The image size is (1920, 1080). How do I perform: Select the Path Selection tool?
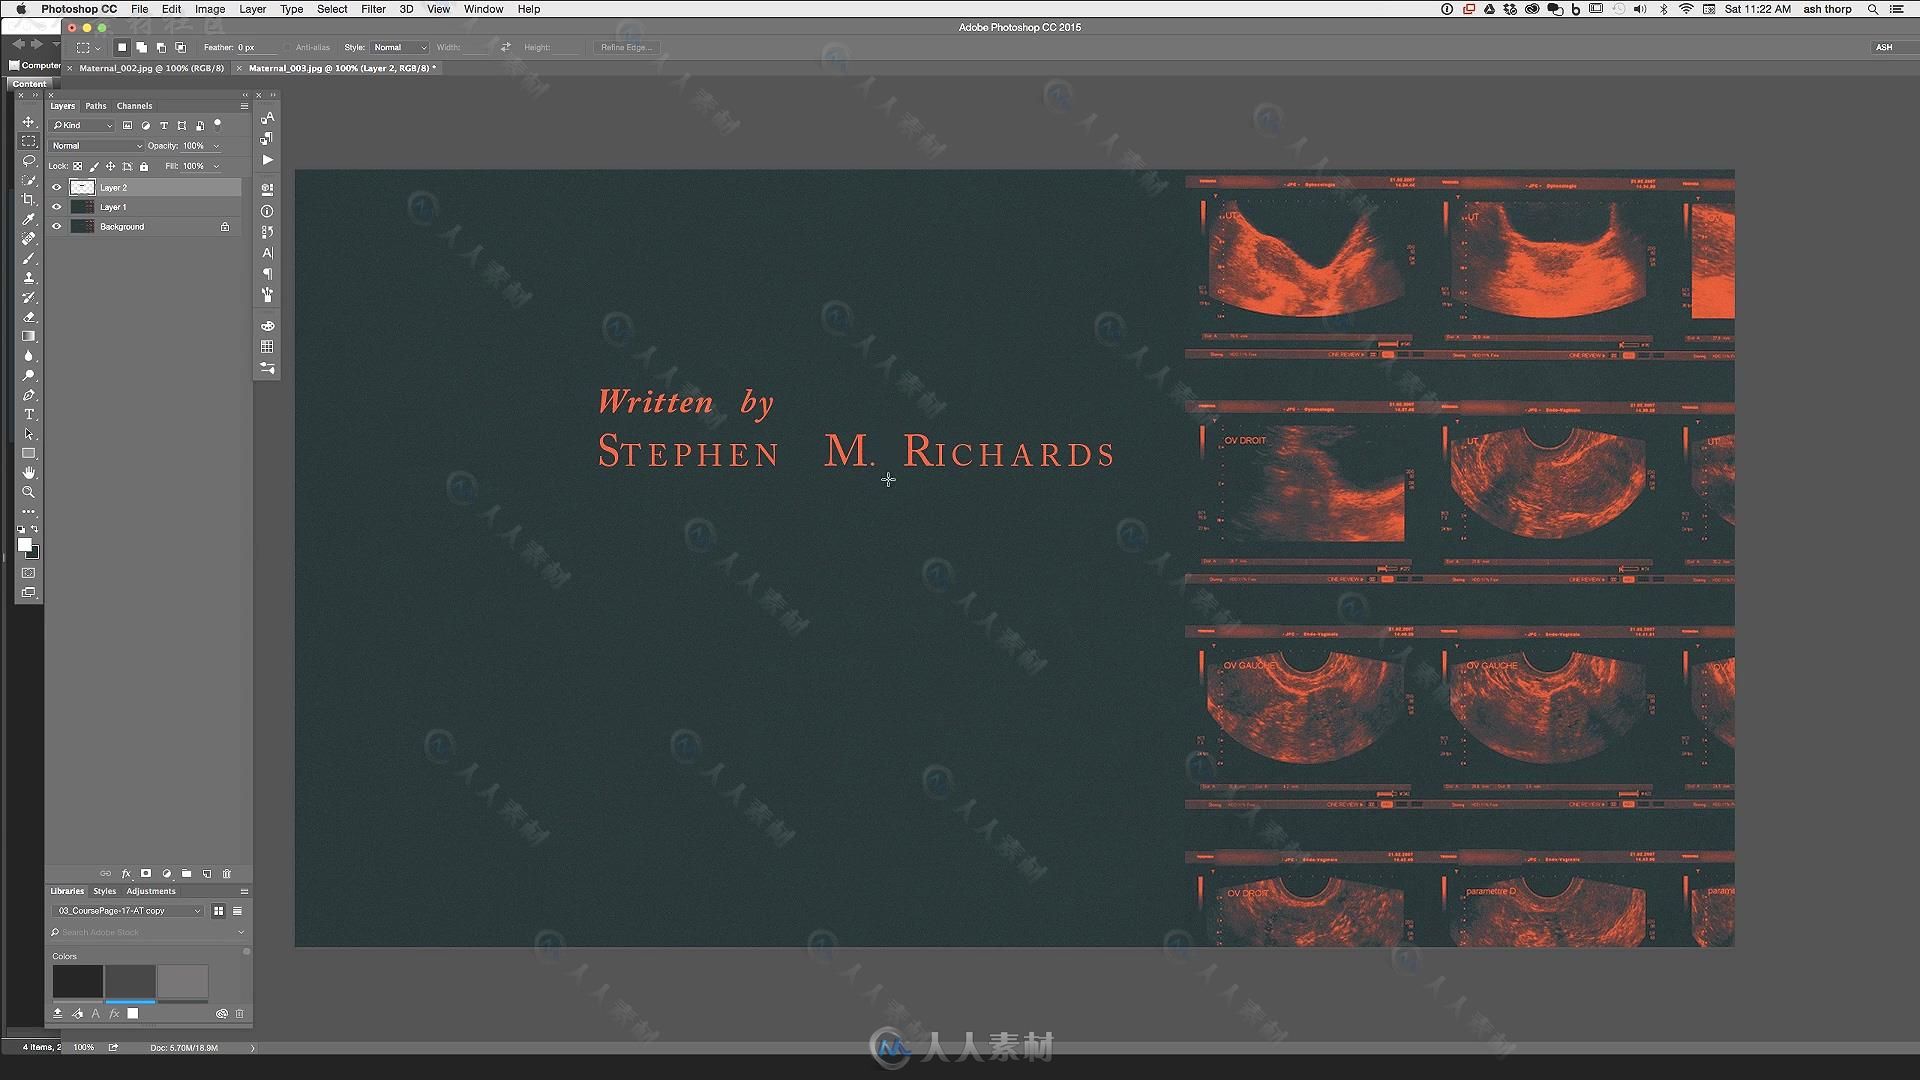(x=29, y=434)
